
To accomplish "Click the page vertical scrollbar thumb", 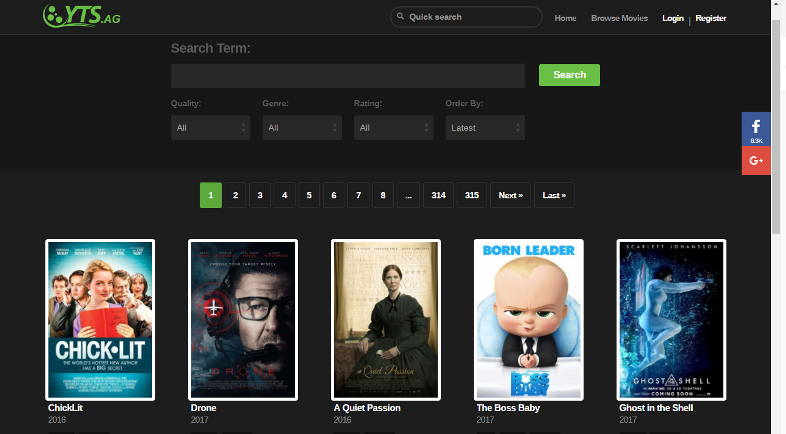I will pos(775,125).
